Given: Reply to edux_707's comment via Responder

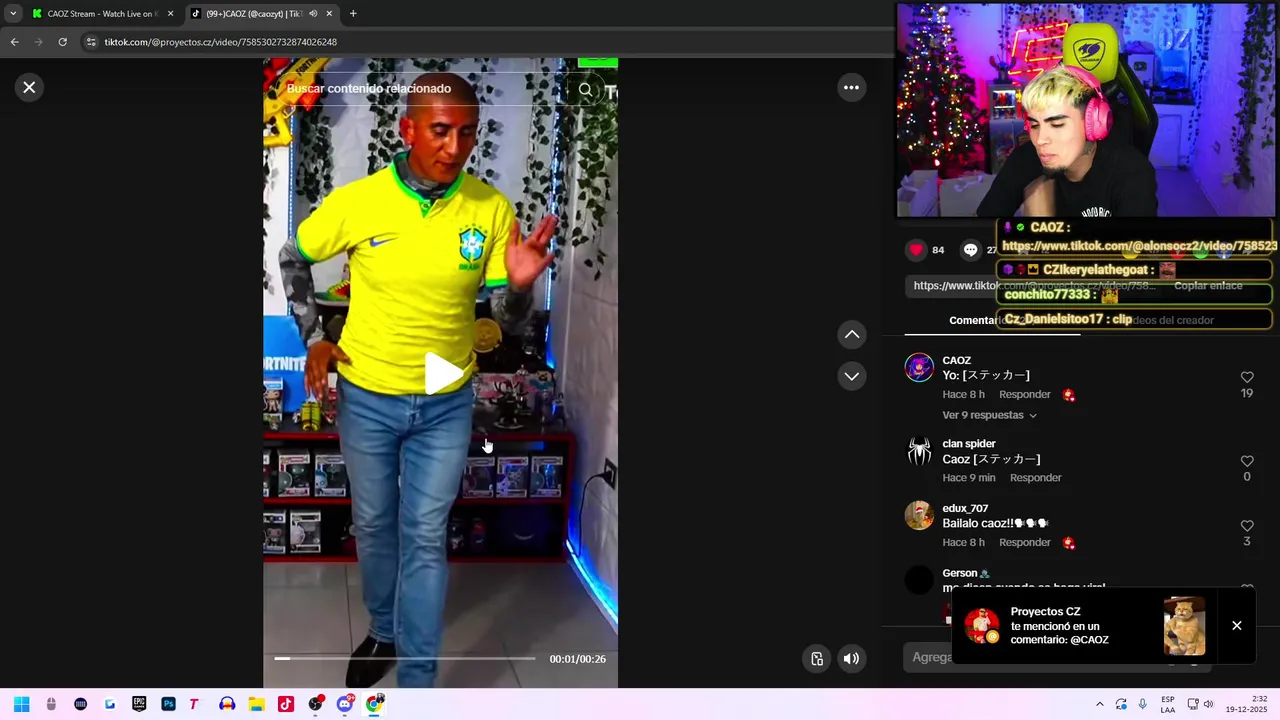Looking at the screenshot, I should tap(1025, 542).
